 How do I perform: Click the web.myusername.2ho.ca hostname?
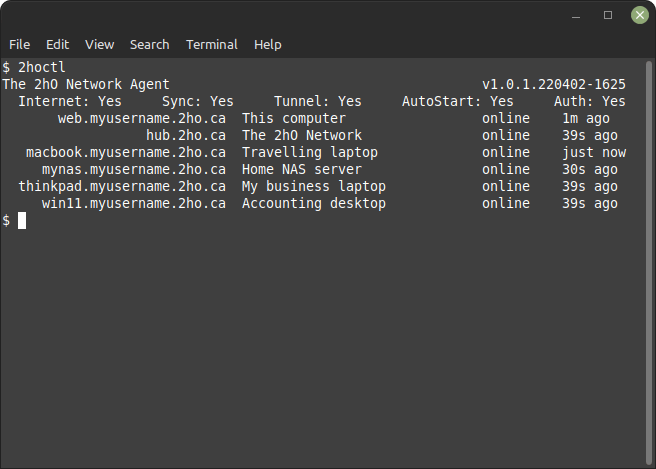pyautogui.click(x=141, y=118)
